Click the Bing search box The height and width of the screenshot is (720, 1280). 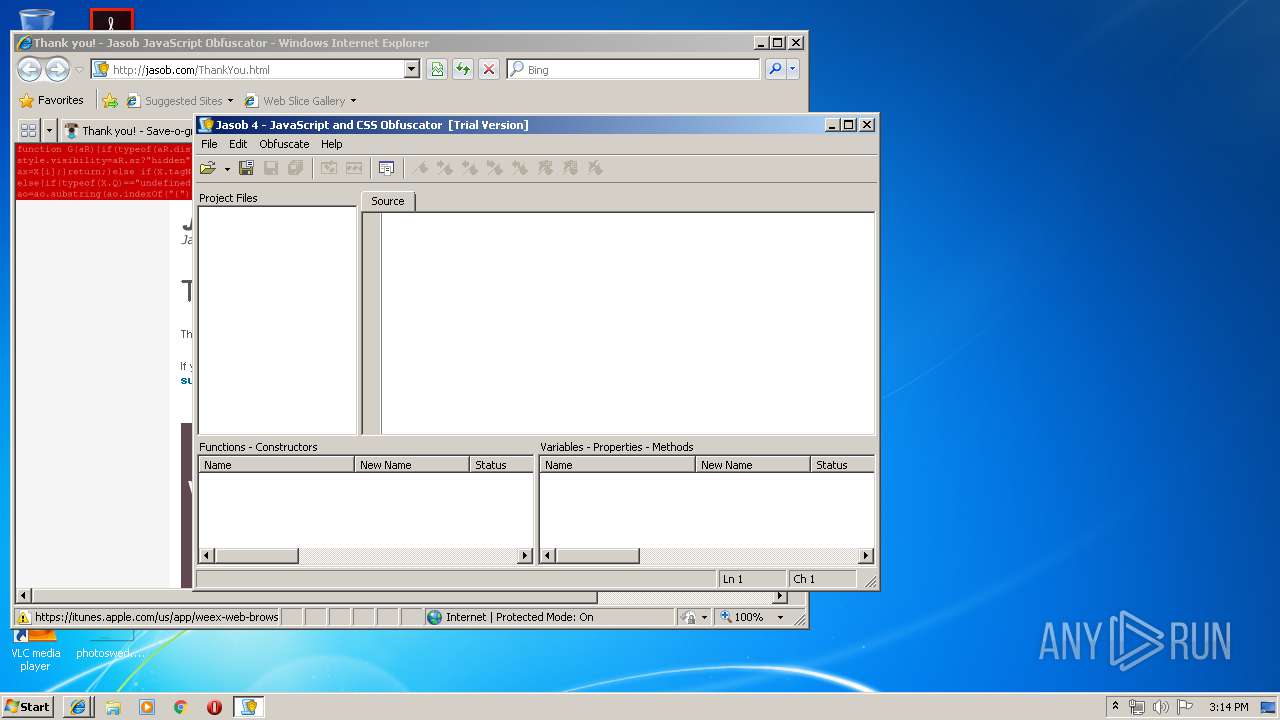(x=633, y=69)
